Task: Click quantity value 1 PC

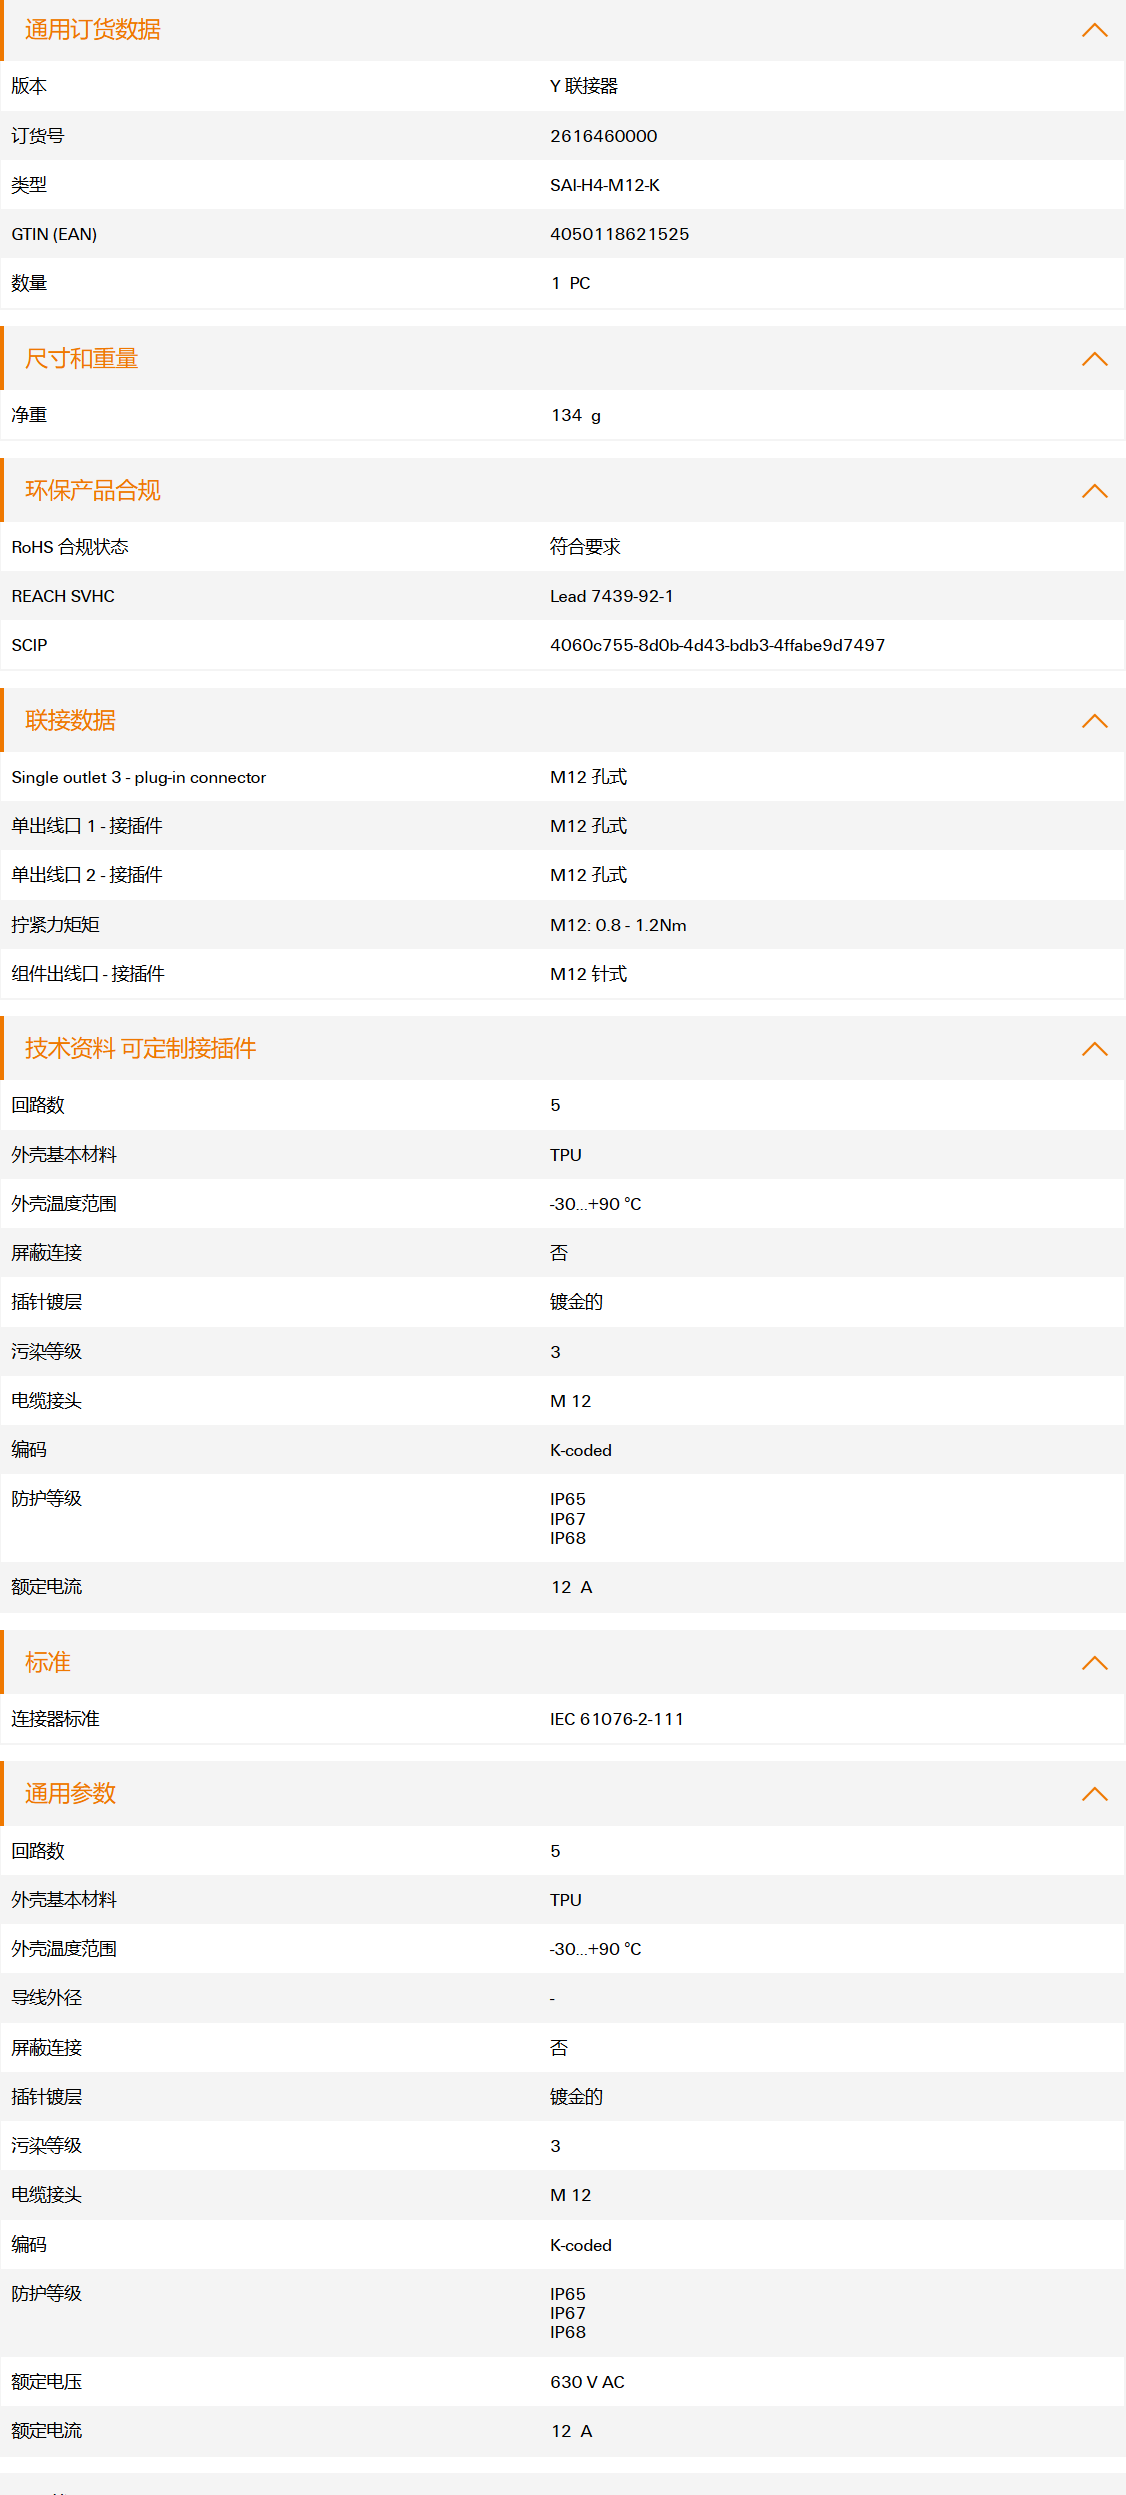Action: pyautogui.click(x=571, y=284)
